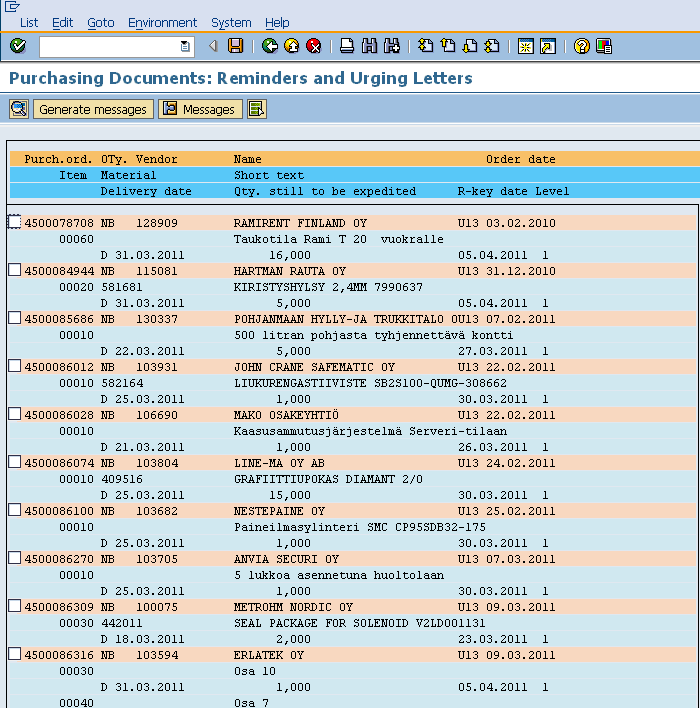Tick checkbox for order 4500084944
Screen dimensions: 700x708
click(x=14, y=270)
